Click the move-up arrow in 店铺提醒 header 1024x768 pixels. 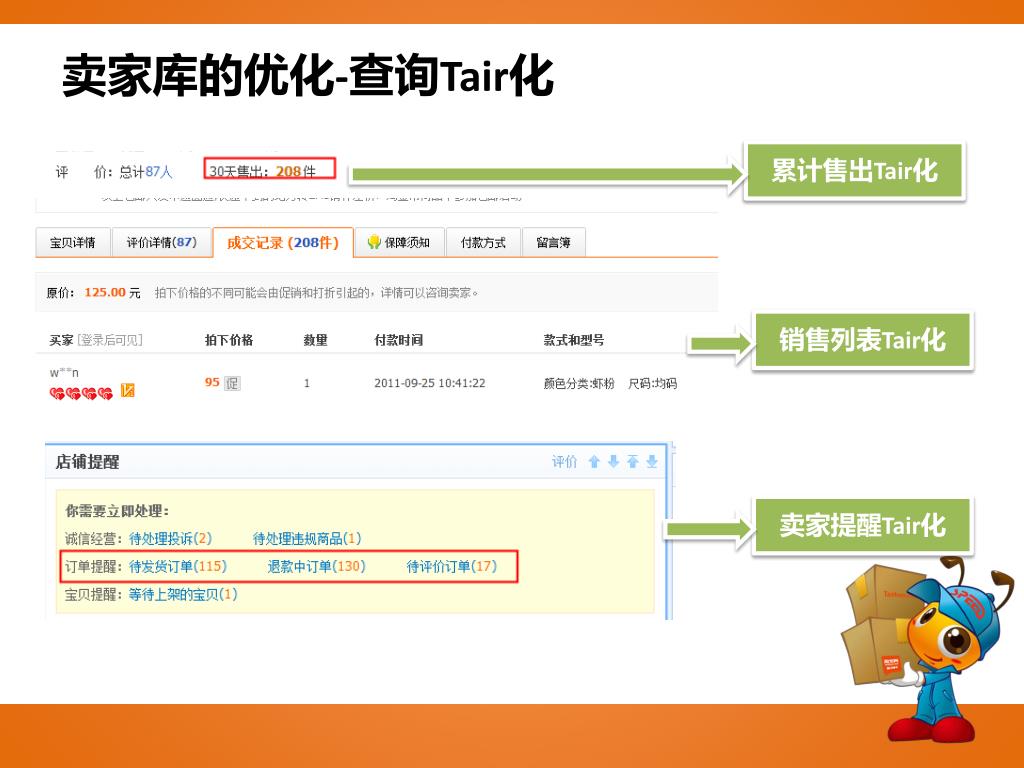594,462
